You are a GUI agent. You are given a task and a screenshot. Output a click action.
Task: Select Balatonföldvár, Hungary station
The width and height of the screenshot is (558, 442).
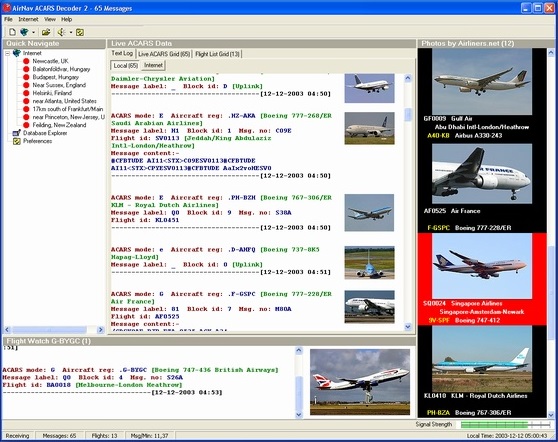point(61,69)
